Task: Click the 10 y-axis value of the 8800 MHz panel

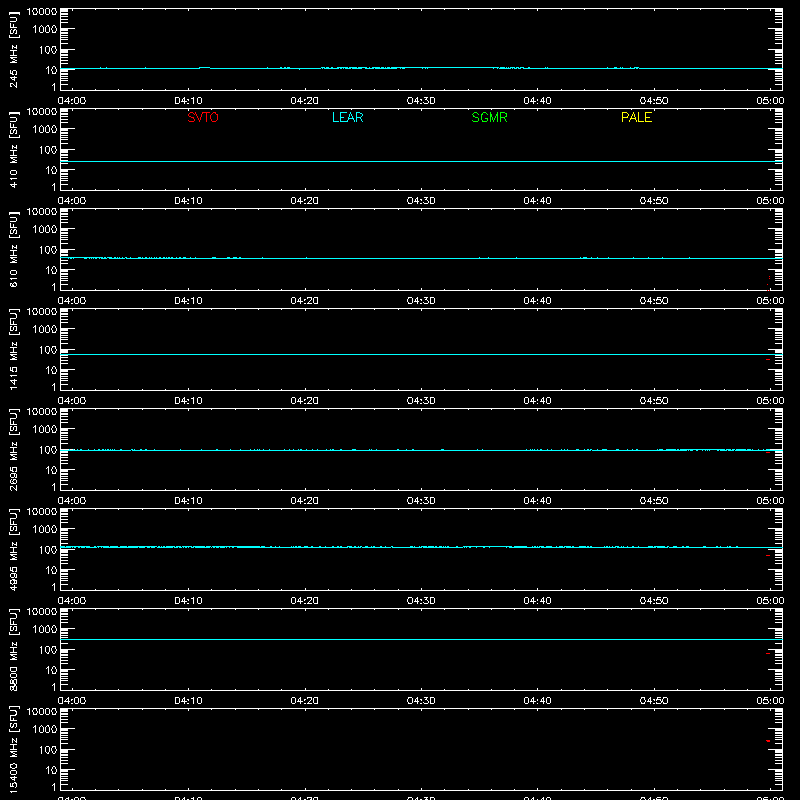Action: click(51, 670)
